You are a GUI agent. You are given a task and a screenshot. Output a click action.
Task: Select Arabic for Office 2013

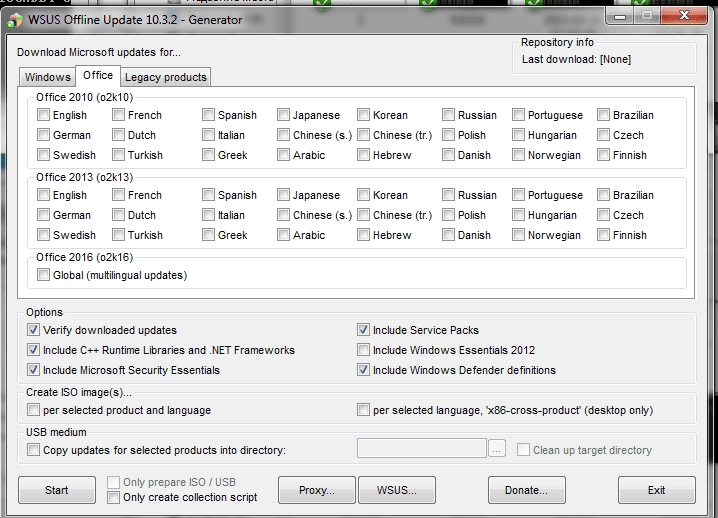(x=283, y=235)
